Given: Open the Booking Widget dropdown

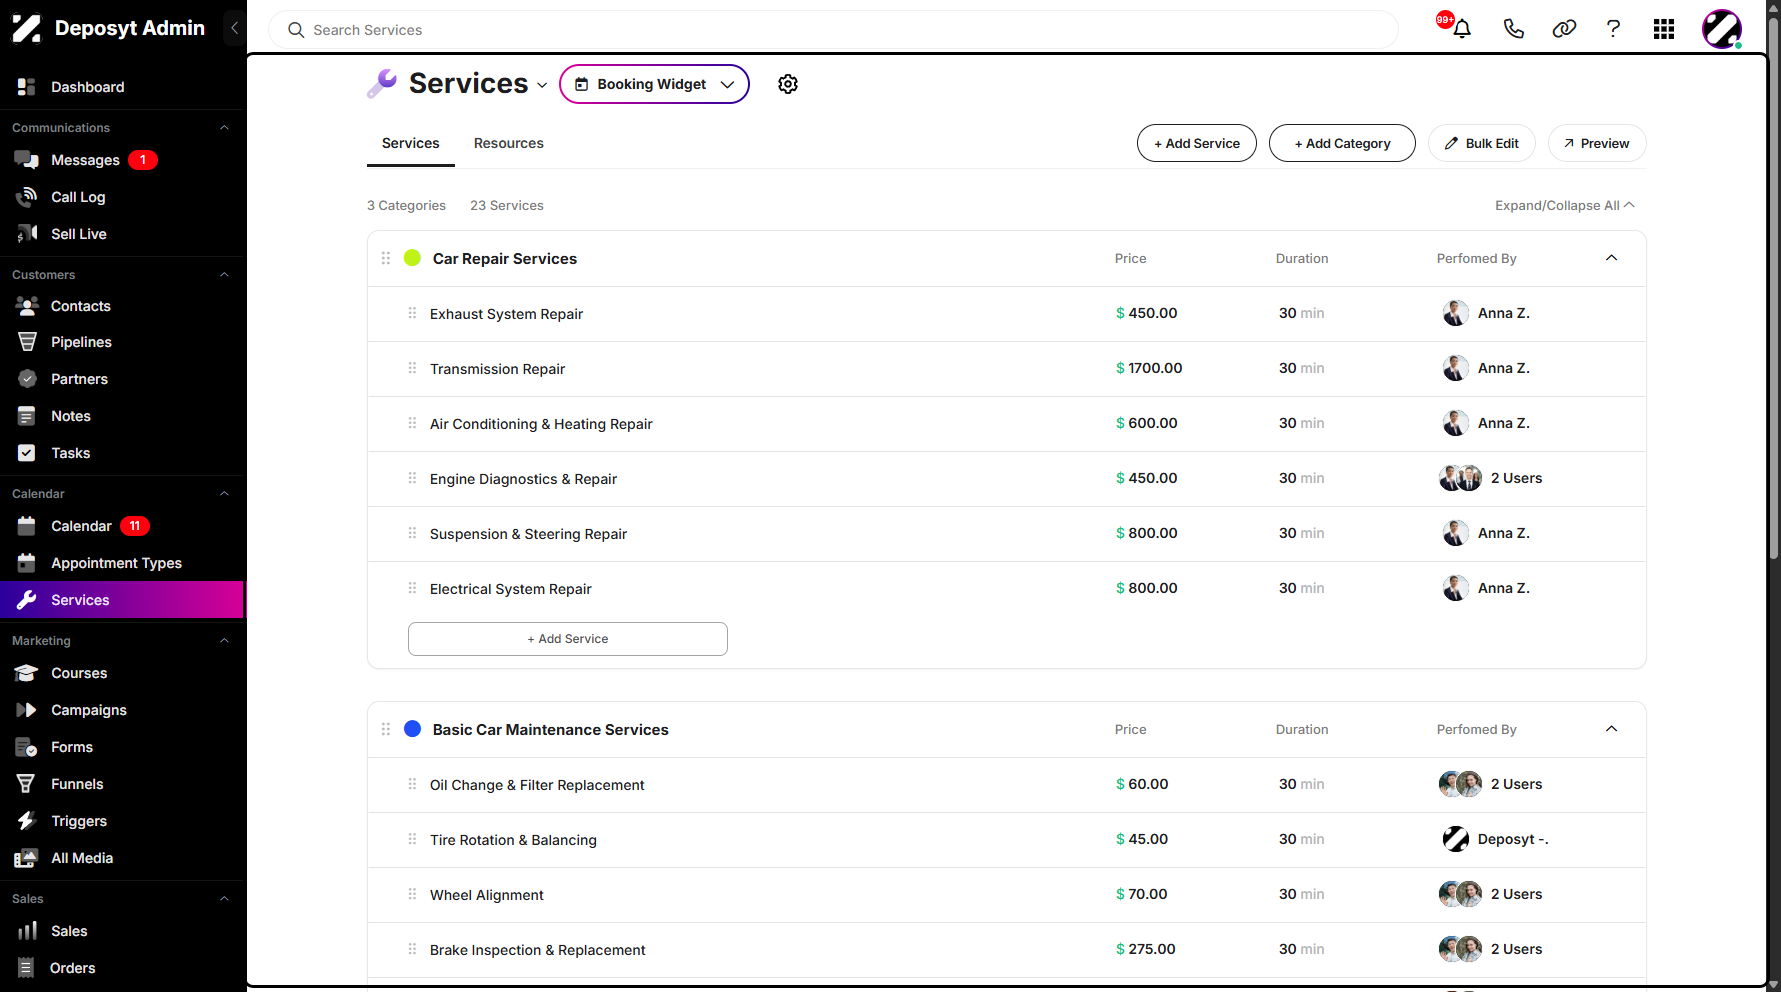Looking at the screenshot, I should 654,84.
